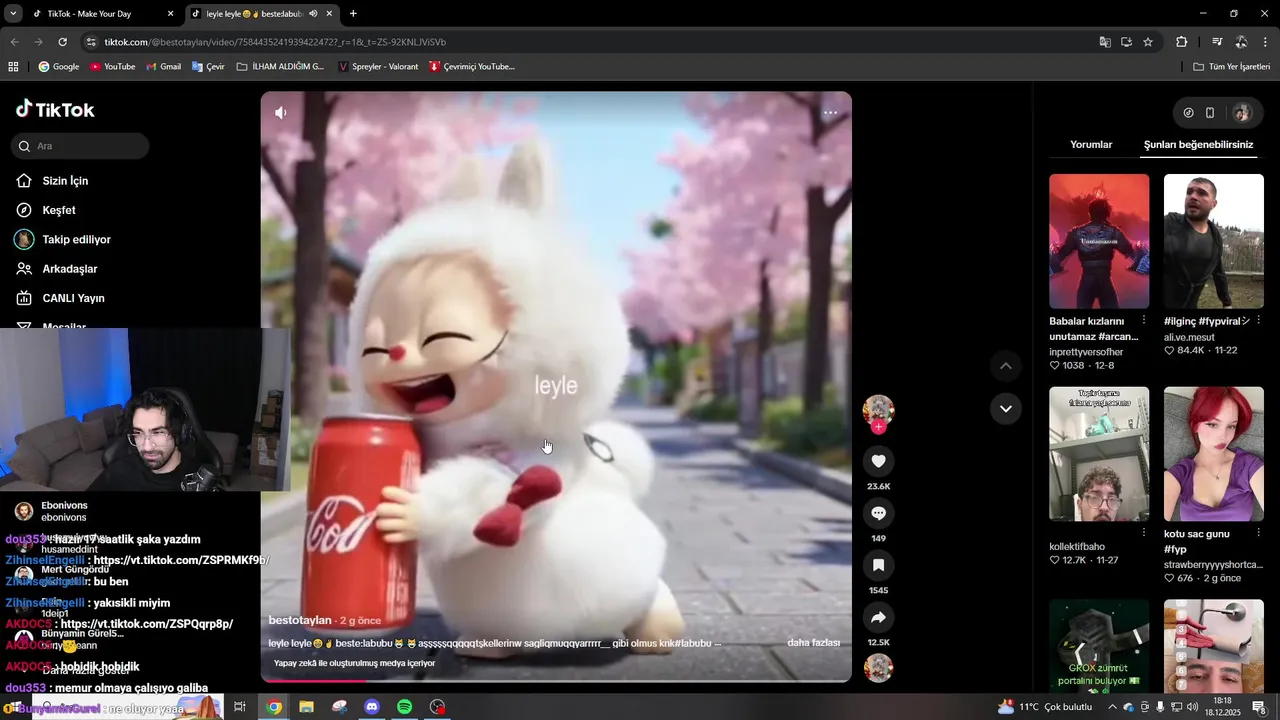Open the Chrome extensions puzzle icon
The width and height of the screenshot is (1280, 720).
(x=1181, y=42)
